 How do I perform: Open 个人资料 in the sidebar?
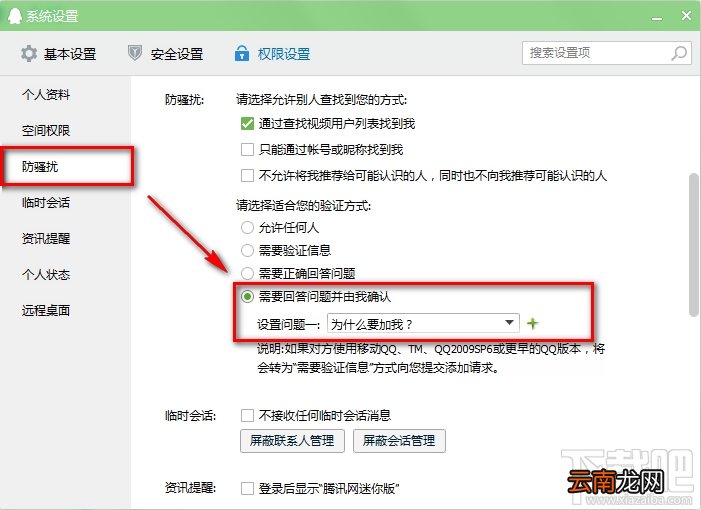[x=46, y=94]
